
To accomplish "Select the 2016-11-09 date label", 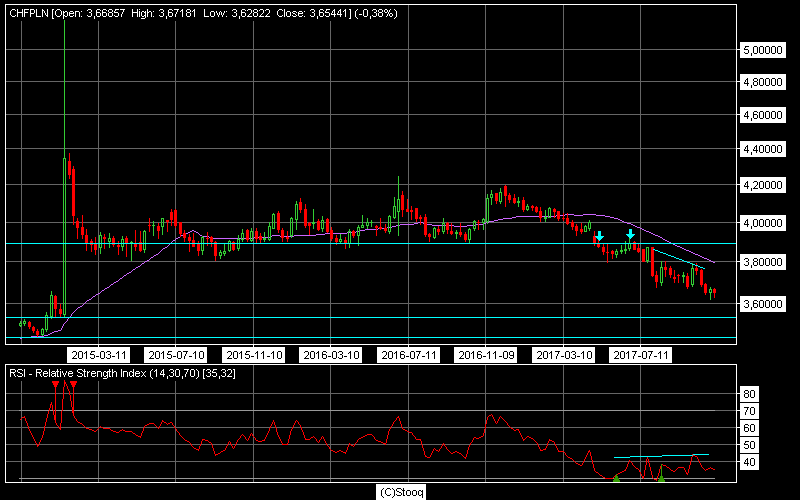I will point(486,355).
